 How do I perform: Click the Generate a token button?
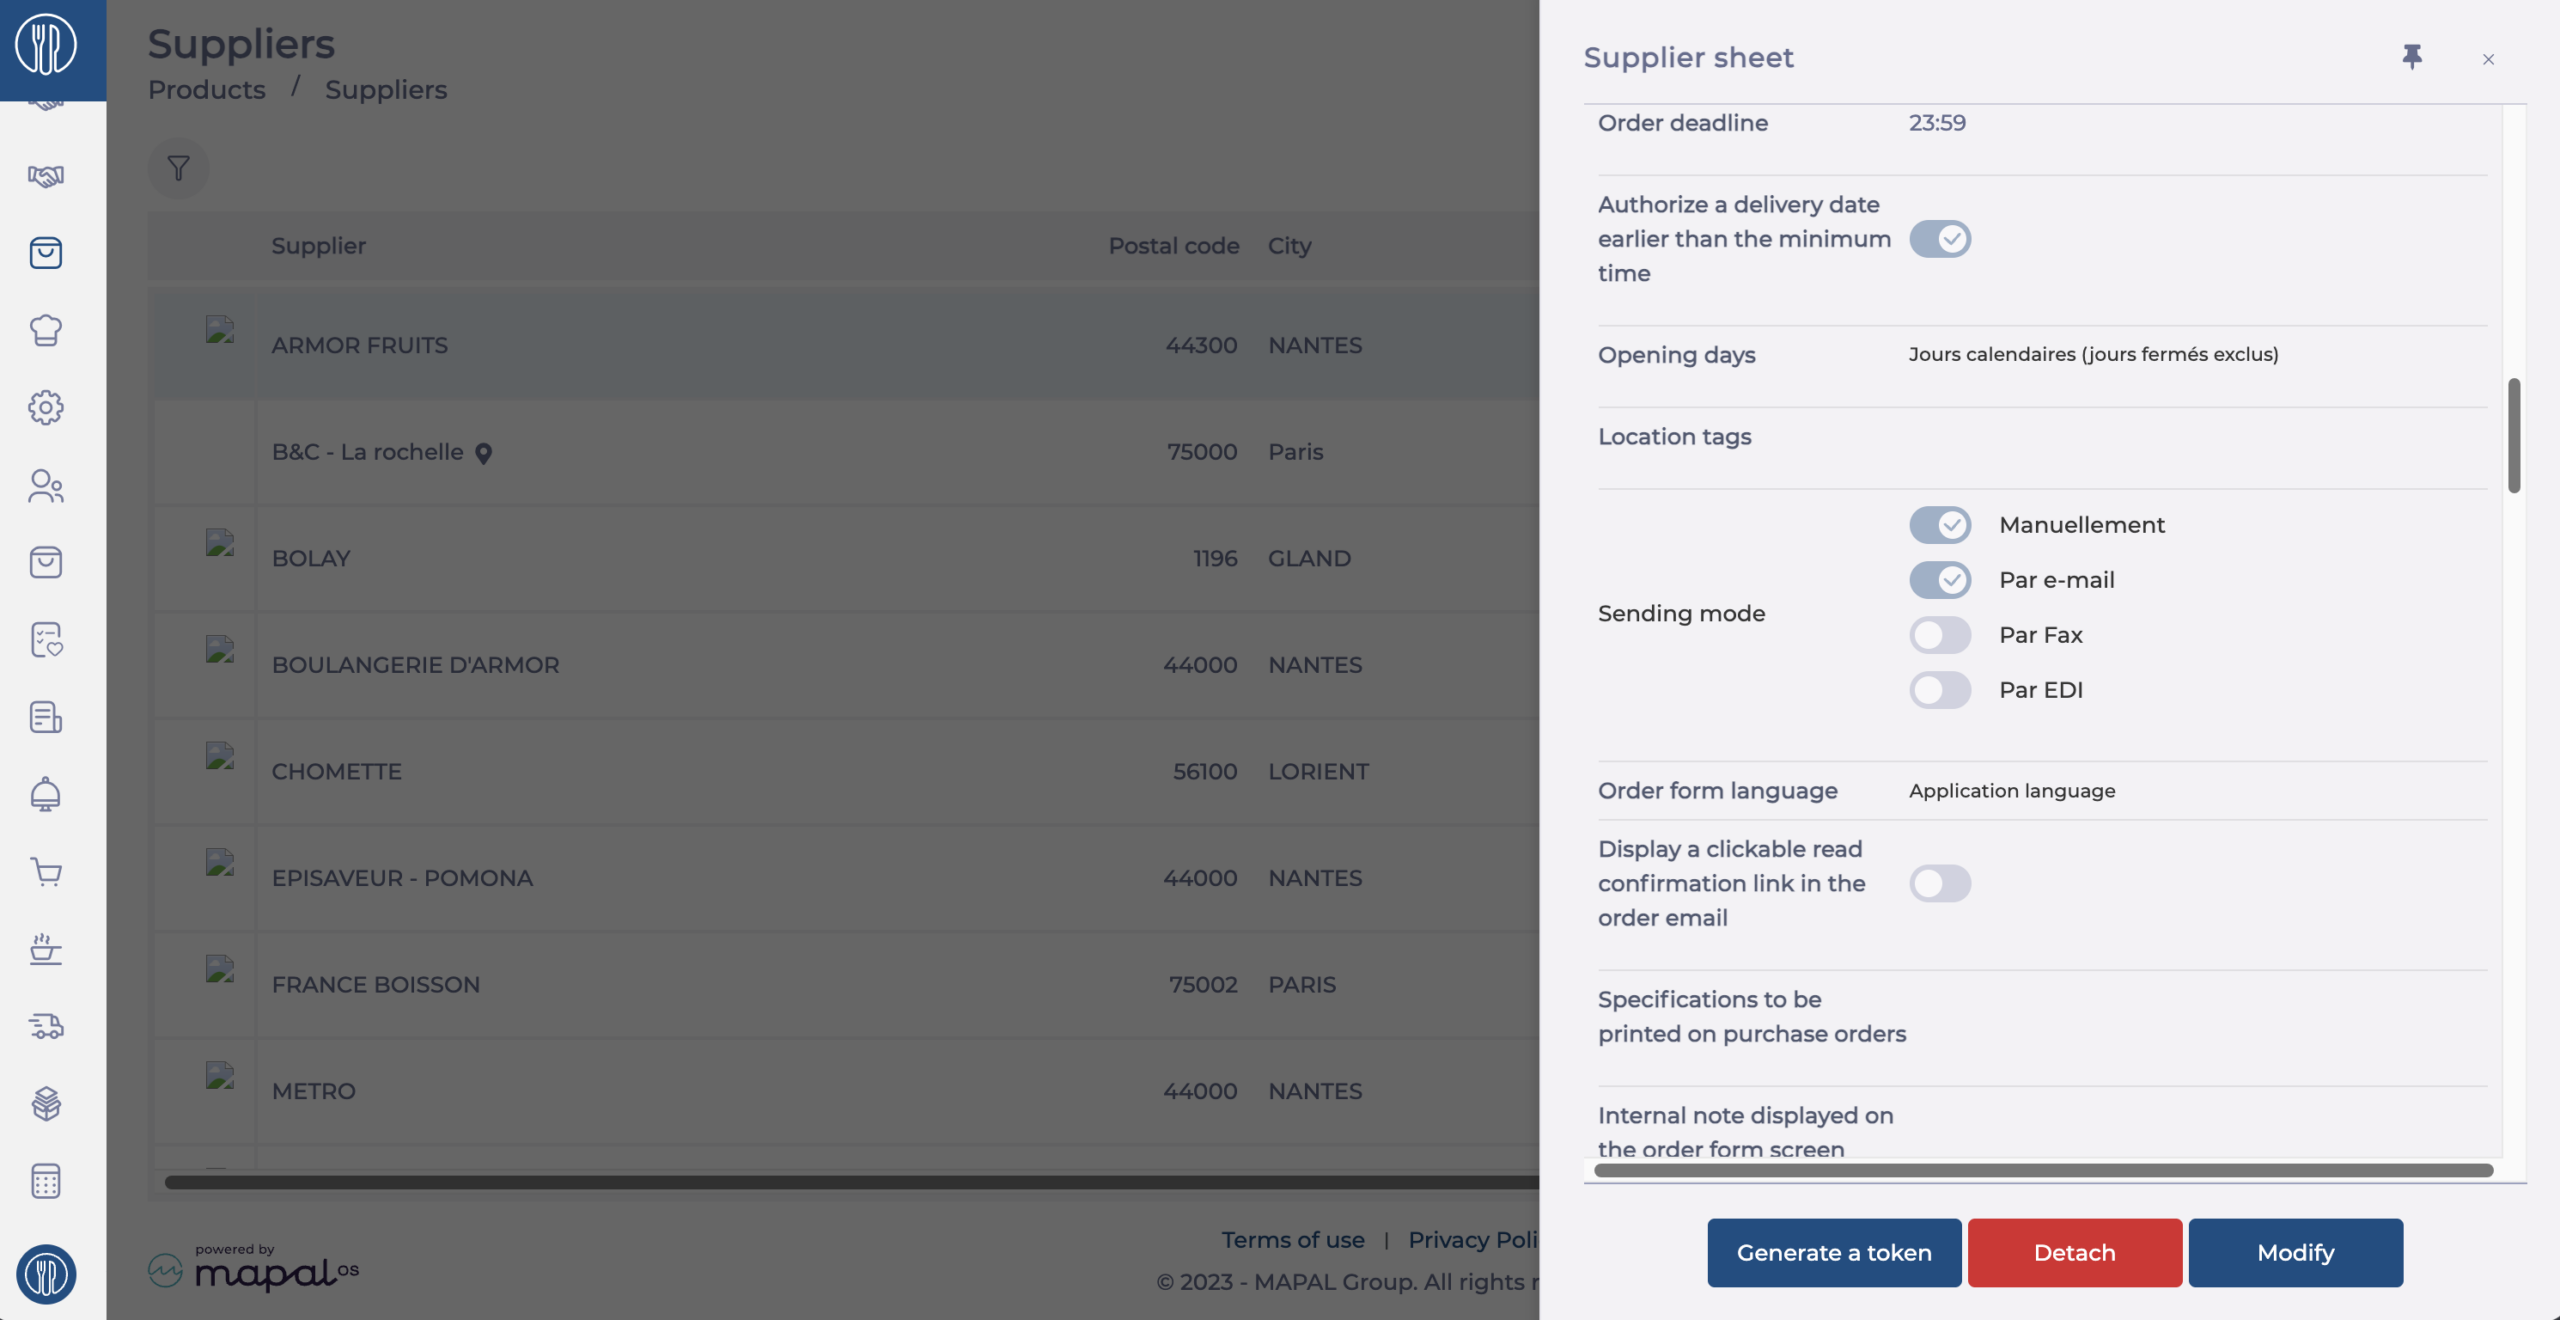pos(1834,1253)
